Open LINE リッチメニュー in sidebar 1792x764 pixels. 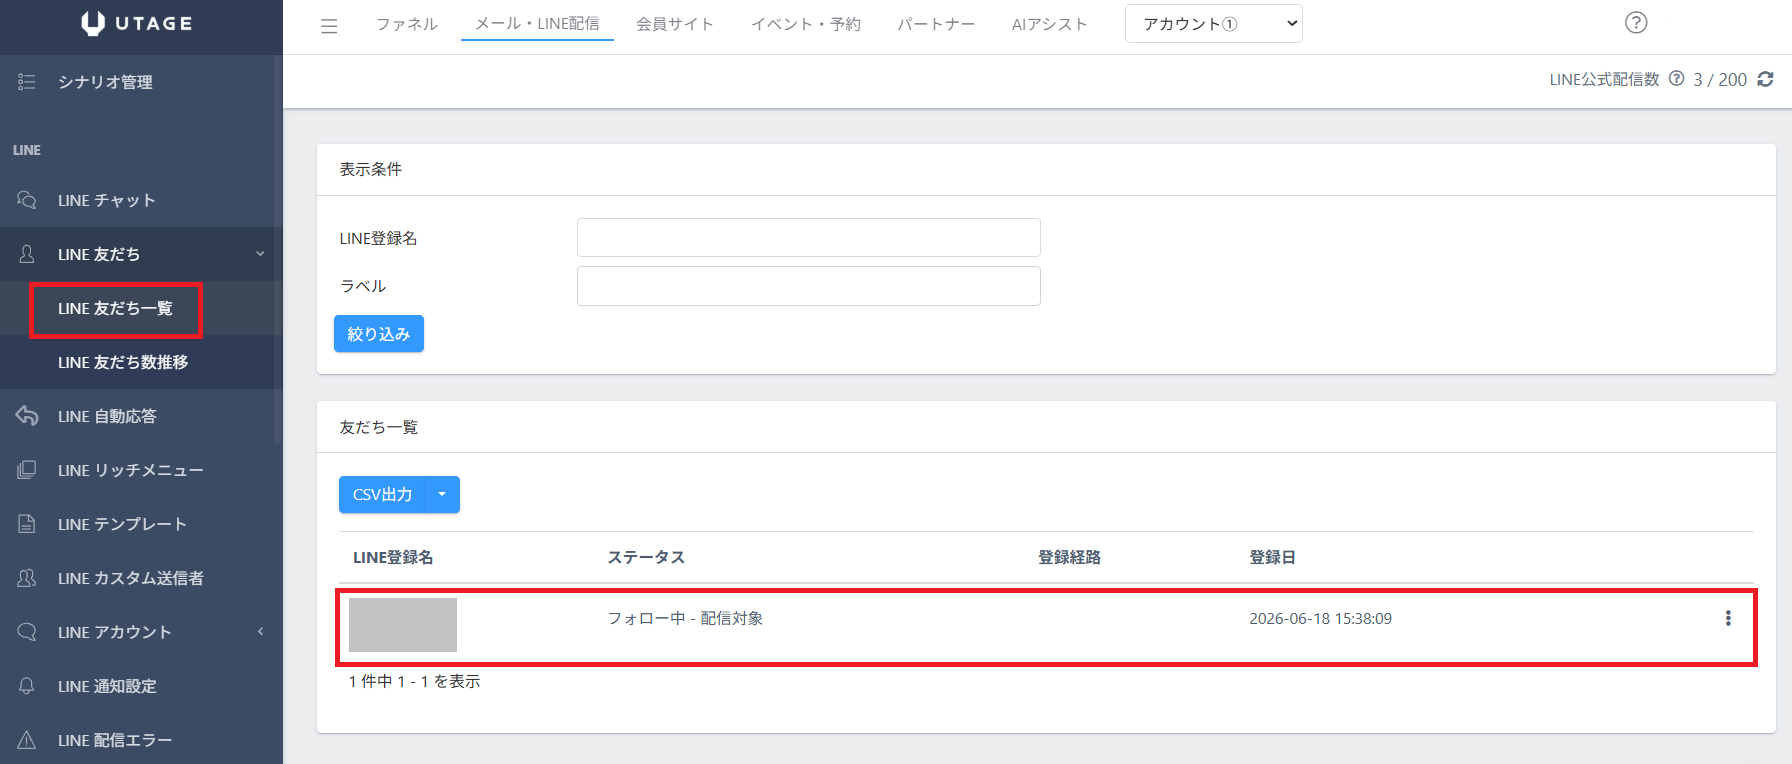click(x=131, y=470)
